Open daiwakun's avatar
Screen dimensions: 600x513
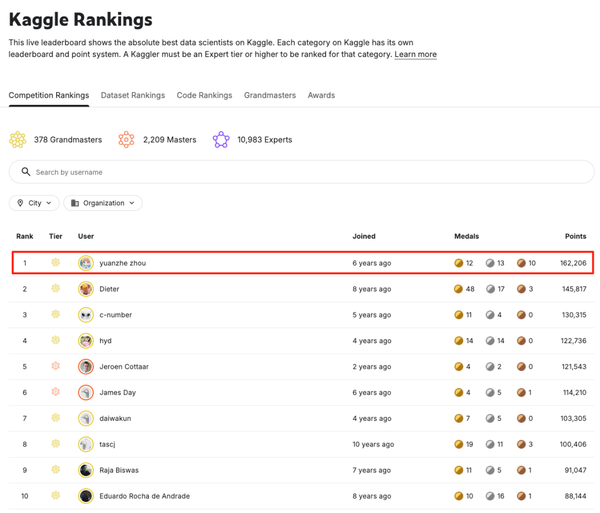(86, 418)
